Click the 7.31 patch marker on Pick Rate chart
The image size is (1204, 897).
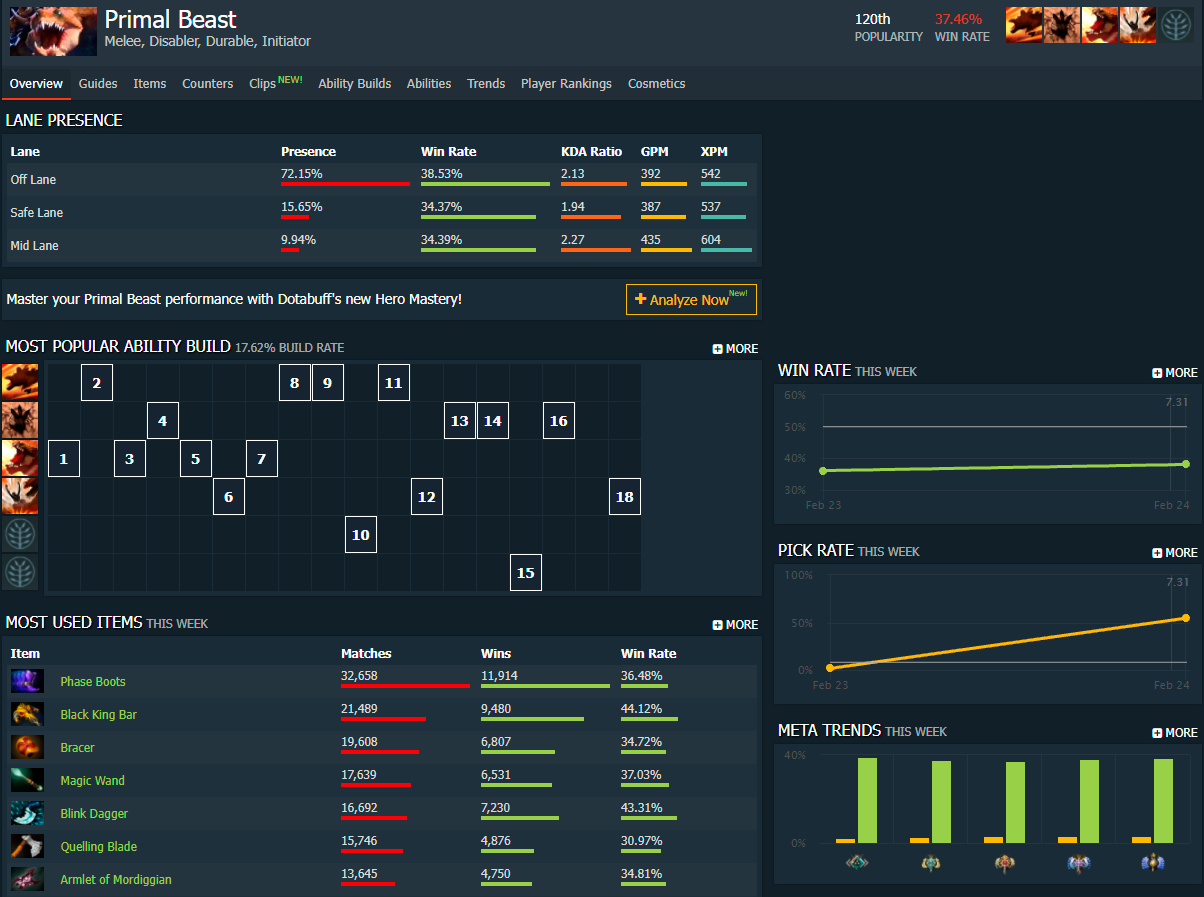tap(1177, 582)
